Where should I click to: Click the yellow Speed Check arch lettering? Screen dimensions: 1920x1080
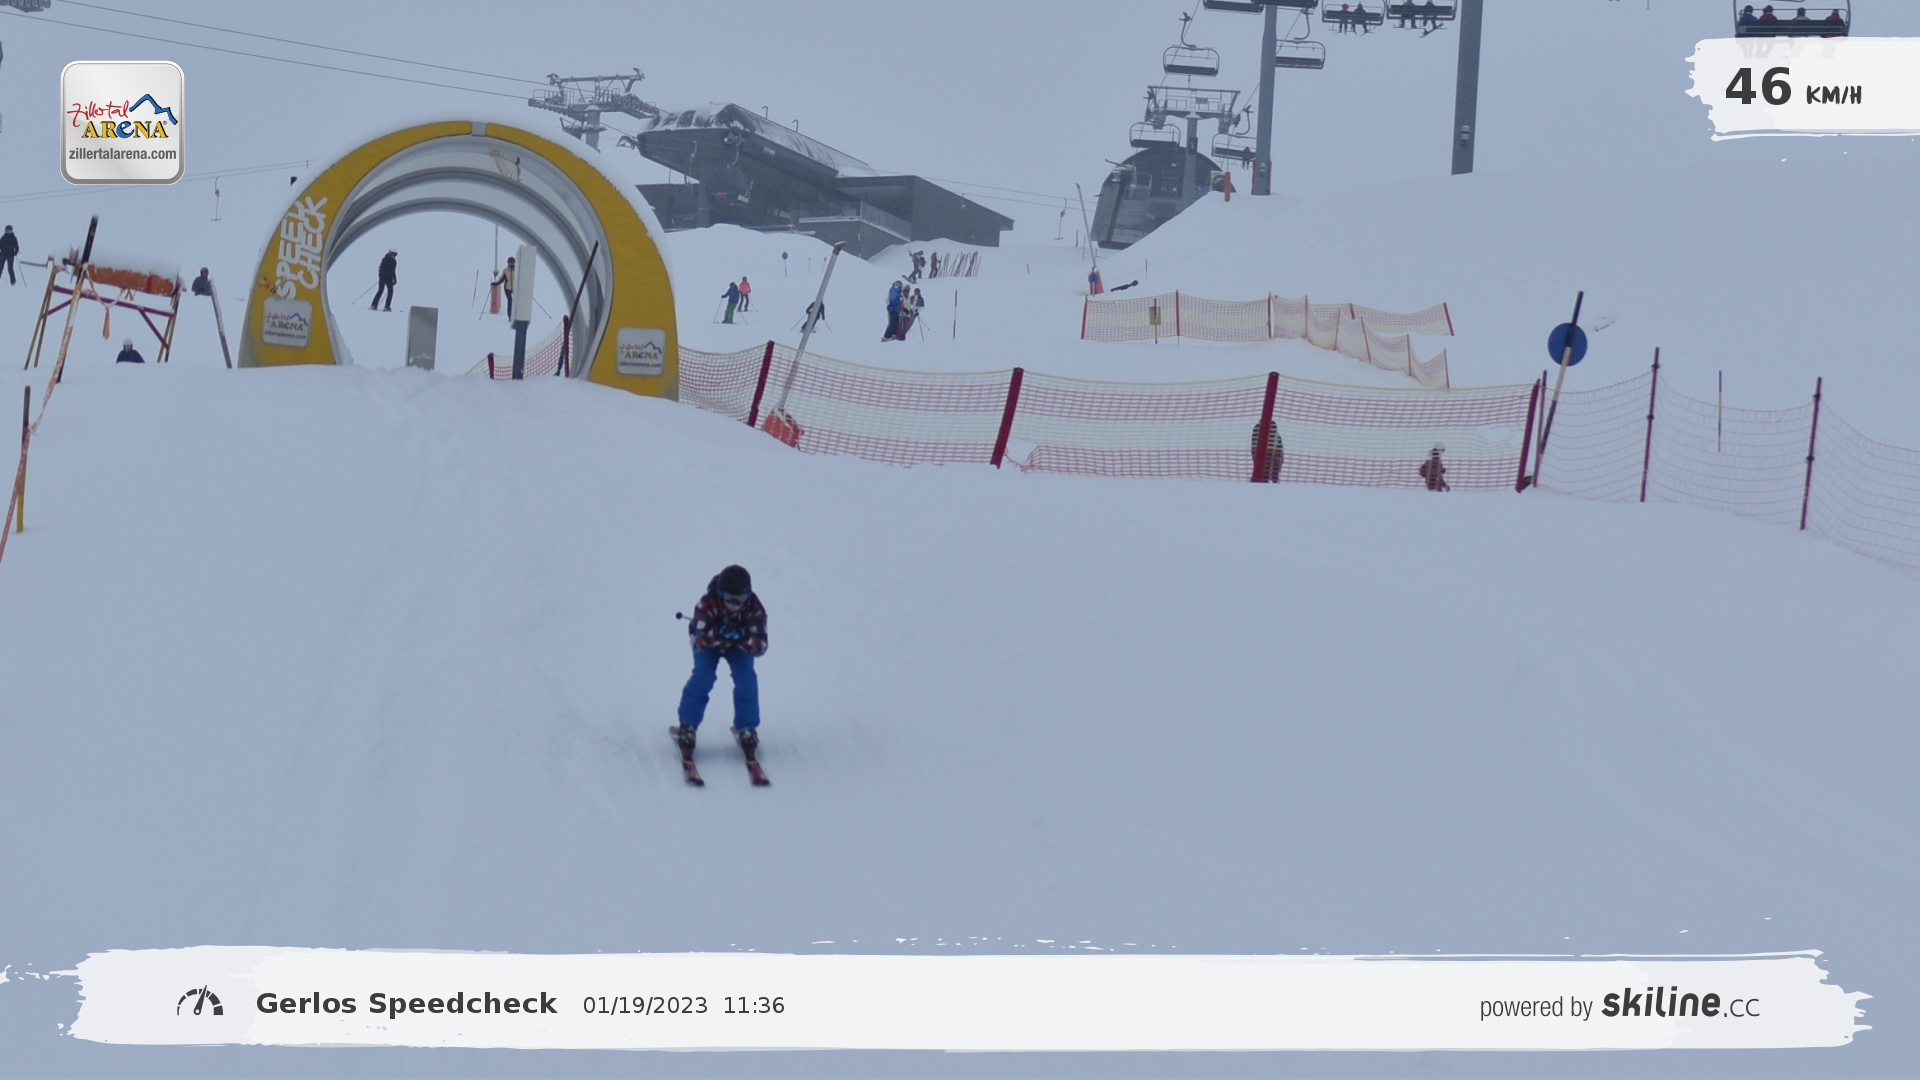pyautogui.click(x=302, y=247)
